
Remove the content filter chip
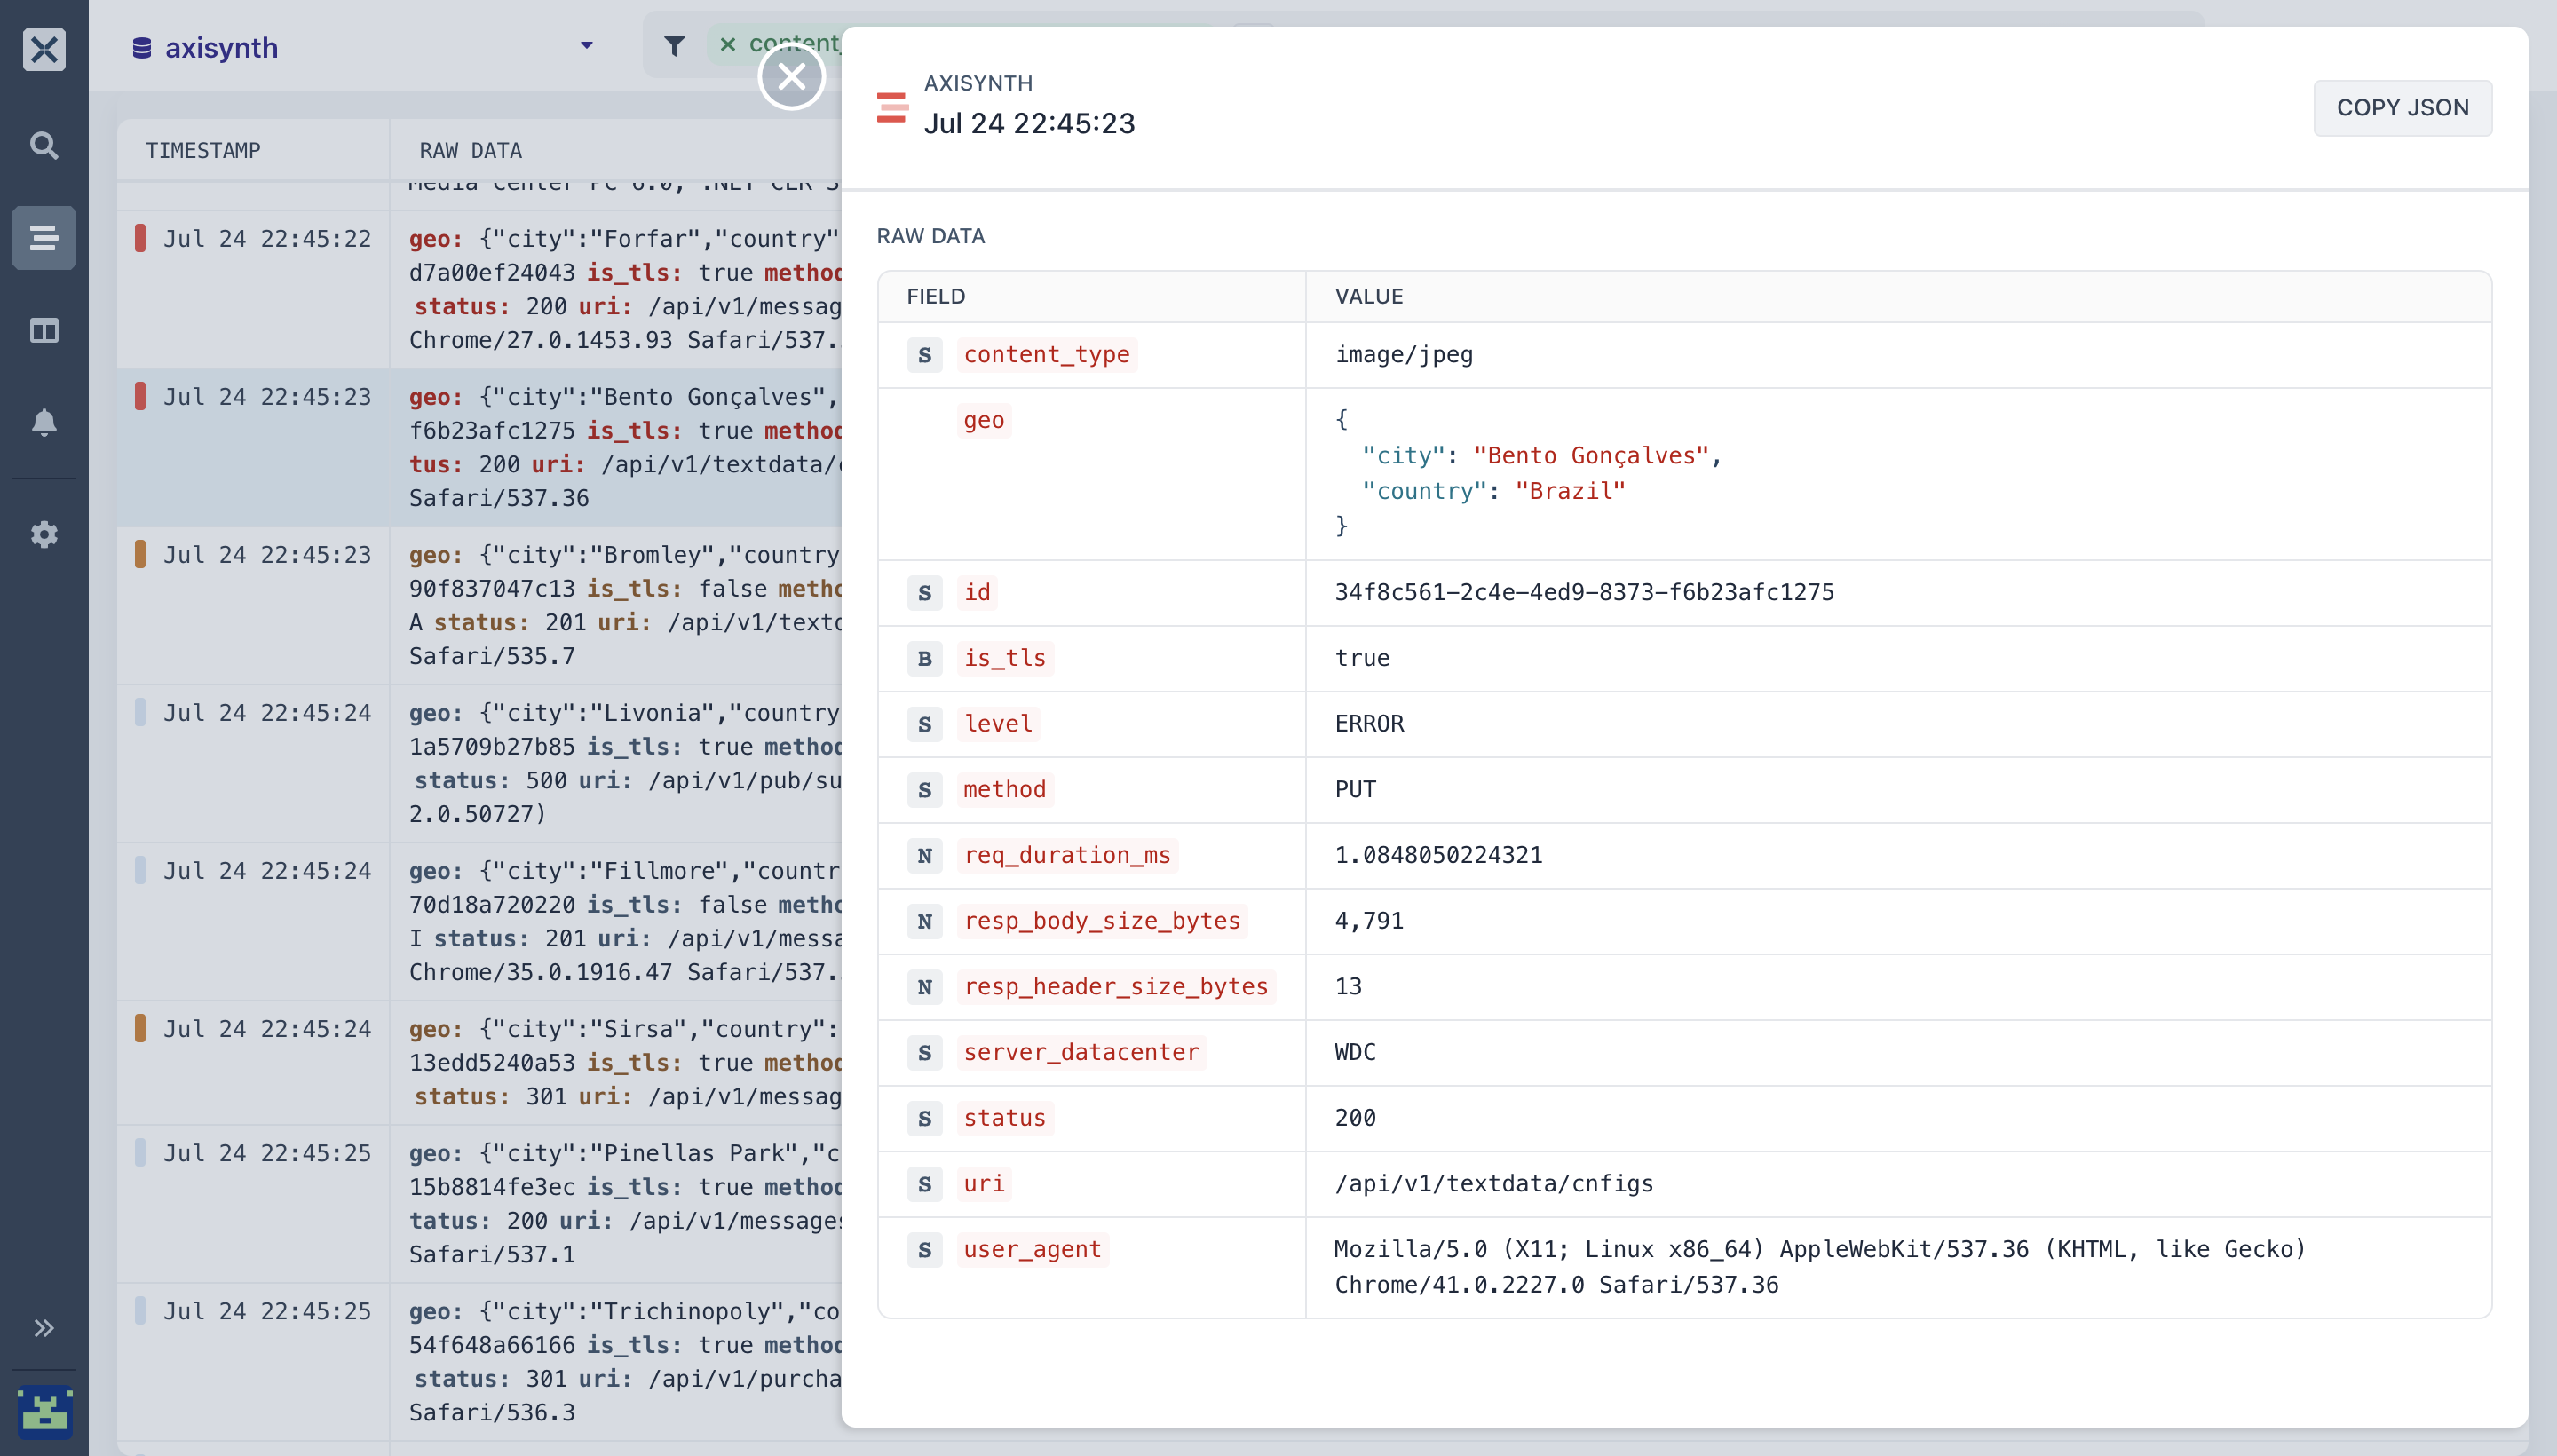point(728,44)
